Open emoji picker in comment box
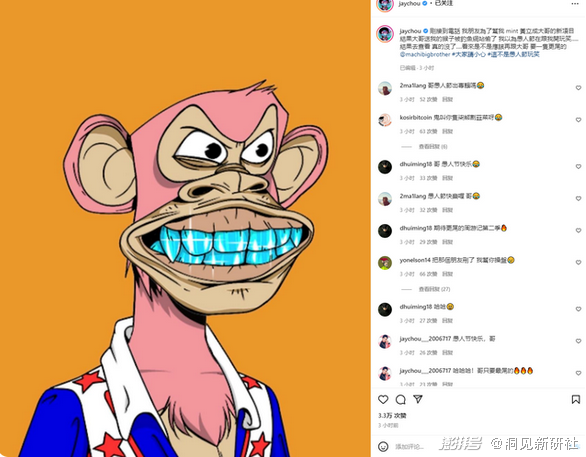The width and height of the screenshot is (586, 457). (383, 446)
